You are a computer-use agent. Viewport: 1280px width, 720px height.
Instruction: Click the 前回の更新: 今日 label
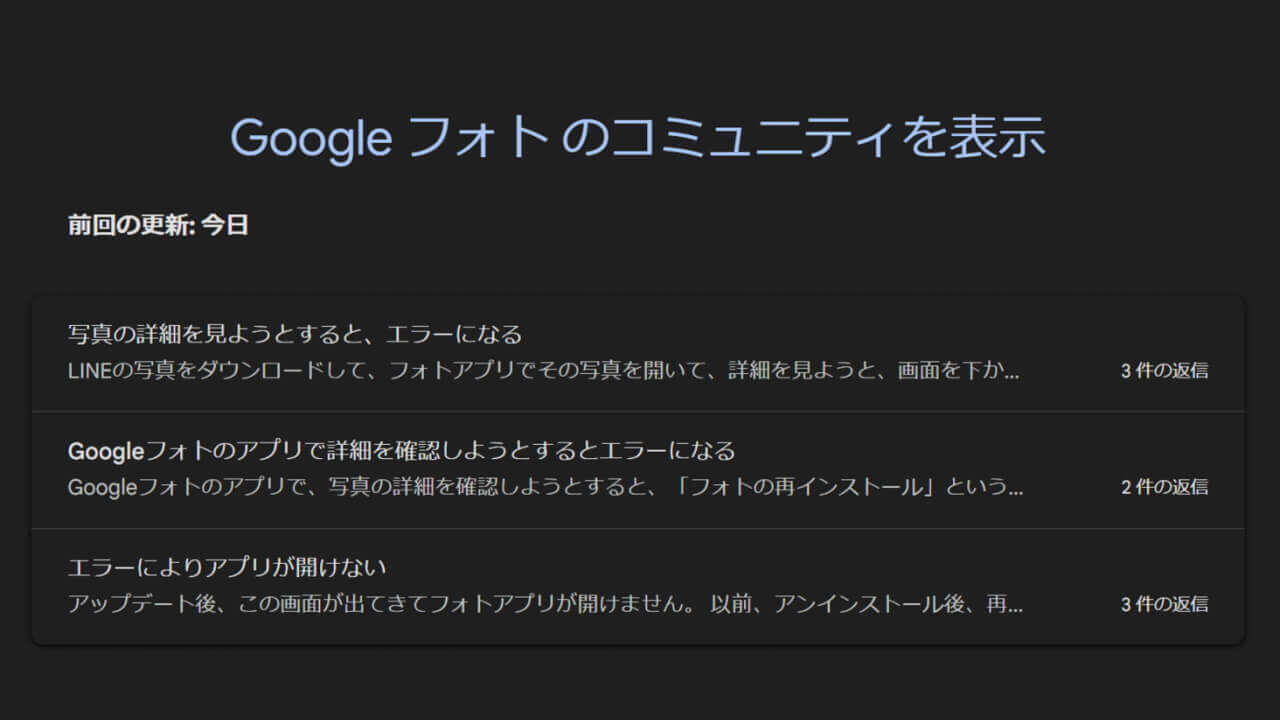(157, 224)
